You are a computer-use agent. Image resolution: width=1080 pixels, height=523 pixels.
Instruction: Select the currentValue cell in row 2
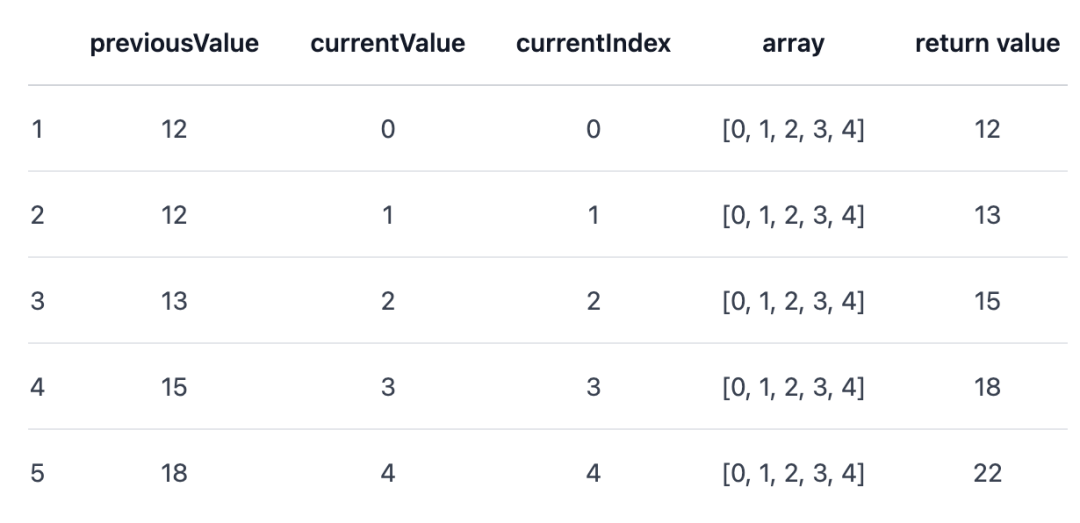click(x=387, y=215)
